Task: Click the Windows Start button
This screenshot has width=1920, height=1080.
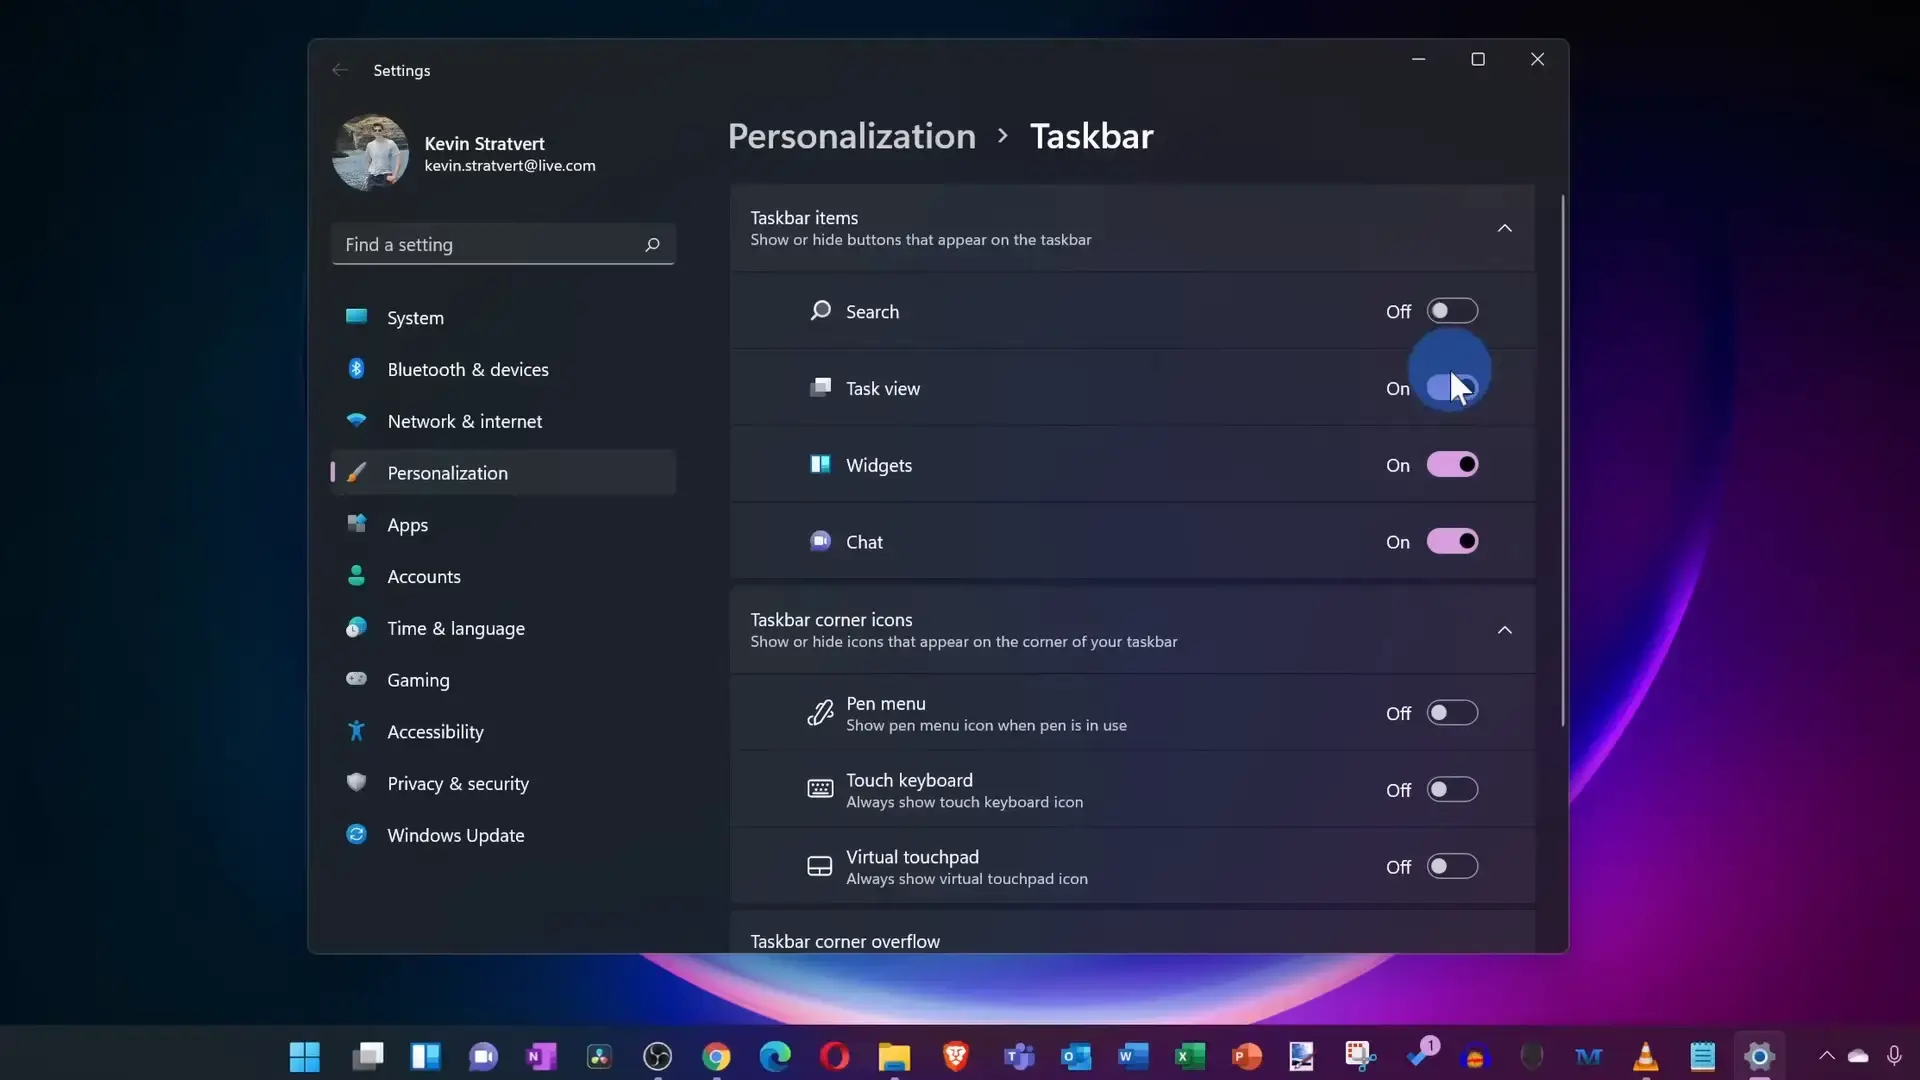Action: 304,1056
